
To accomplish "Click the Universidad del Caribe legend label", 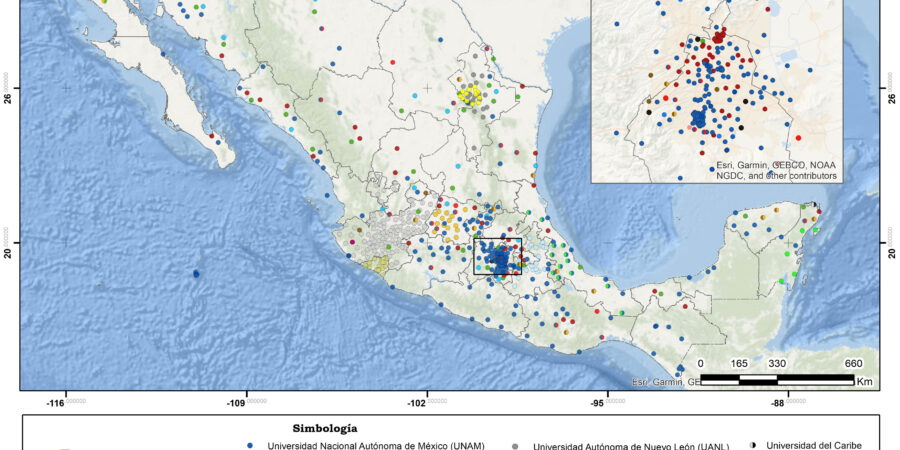I will pos(813,444).
